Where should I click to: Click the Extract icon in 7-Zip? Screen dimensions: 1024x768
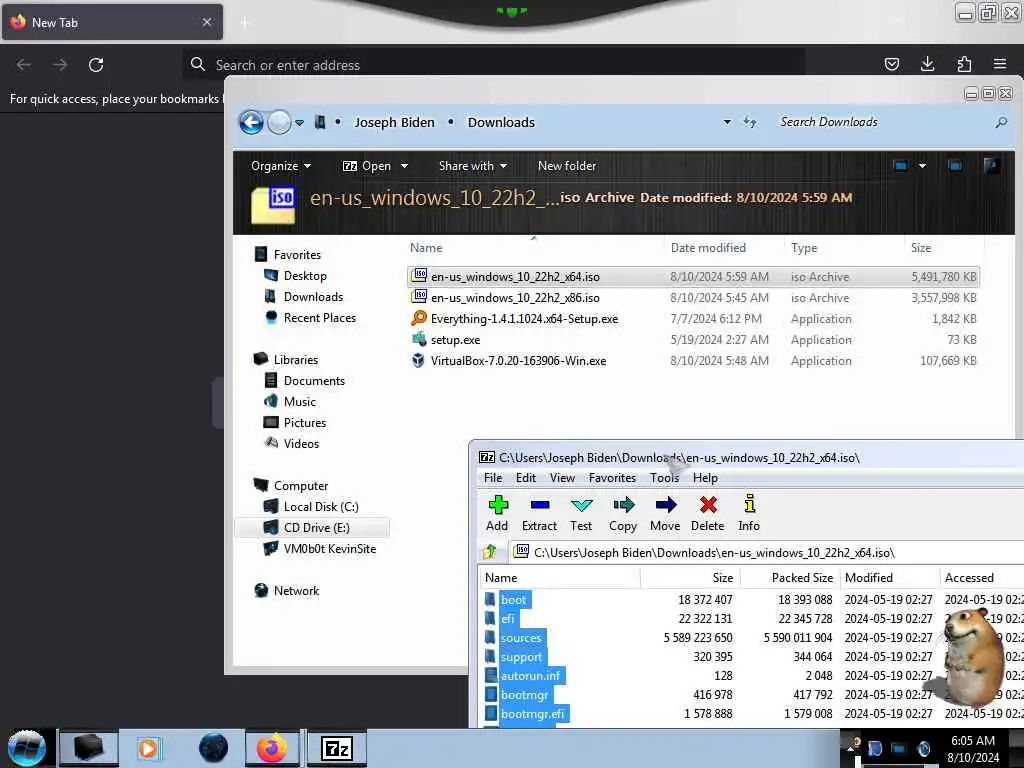click(539, 513)
